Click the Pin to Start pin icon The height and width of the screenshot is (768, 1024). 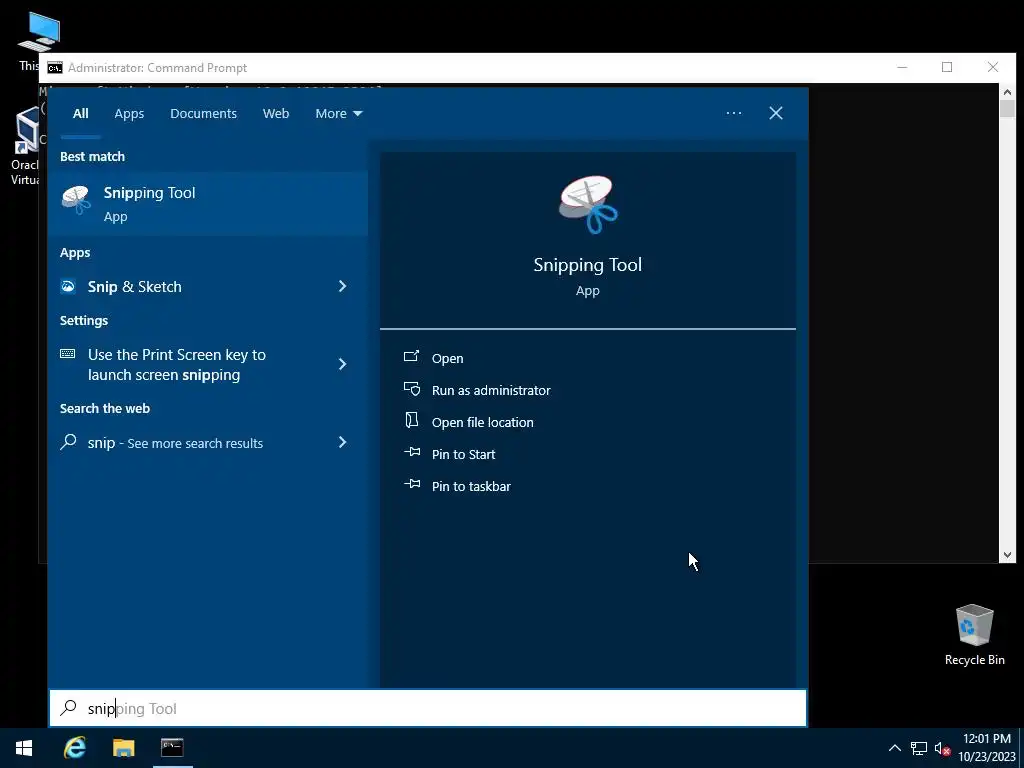point(411,452)
